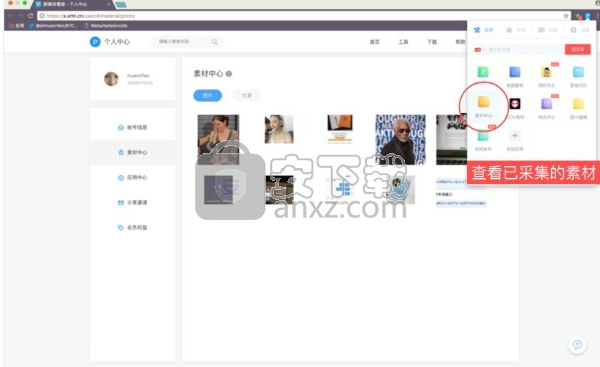The width and height of the screenshot is (600, 367).
Task: Select the blue 图片 tab
Action: click(207, 95)
